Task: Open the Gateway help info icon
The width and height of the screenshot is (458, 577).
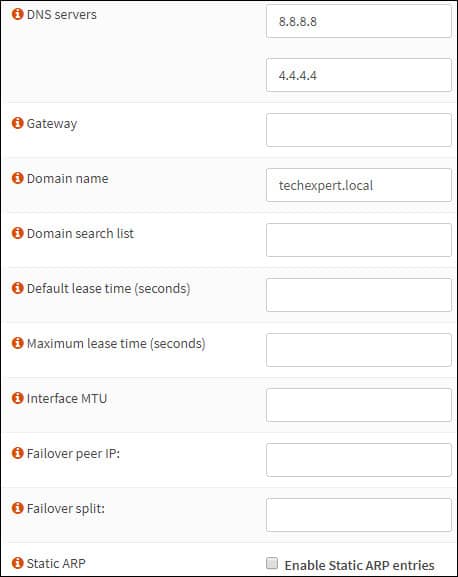Action: [17, 123]
